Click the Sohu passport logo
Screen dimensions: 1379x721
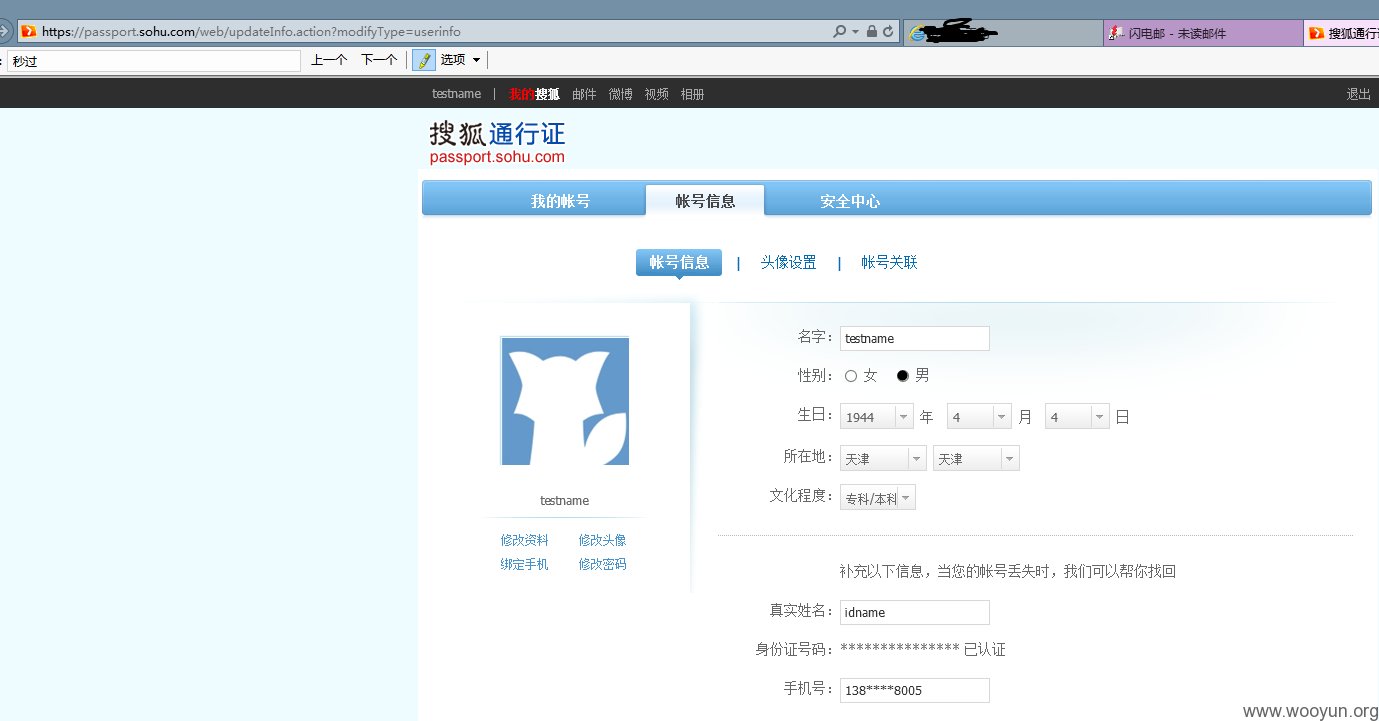pyautogui.click(x=497, y=142)
